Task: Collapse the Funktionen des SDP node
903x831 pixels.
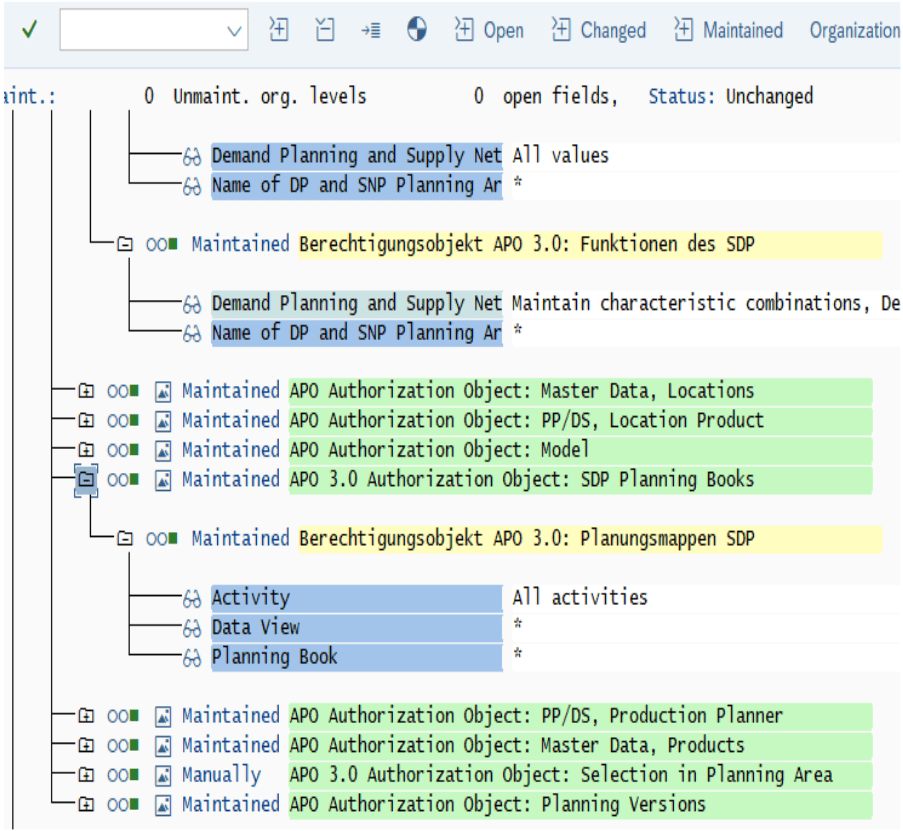Action: click(x=124, y=244)
